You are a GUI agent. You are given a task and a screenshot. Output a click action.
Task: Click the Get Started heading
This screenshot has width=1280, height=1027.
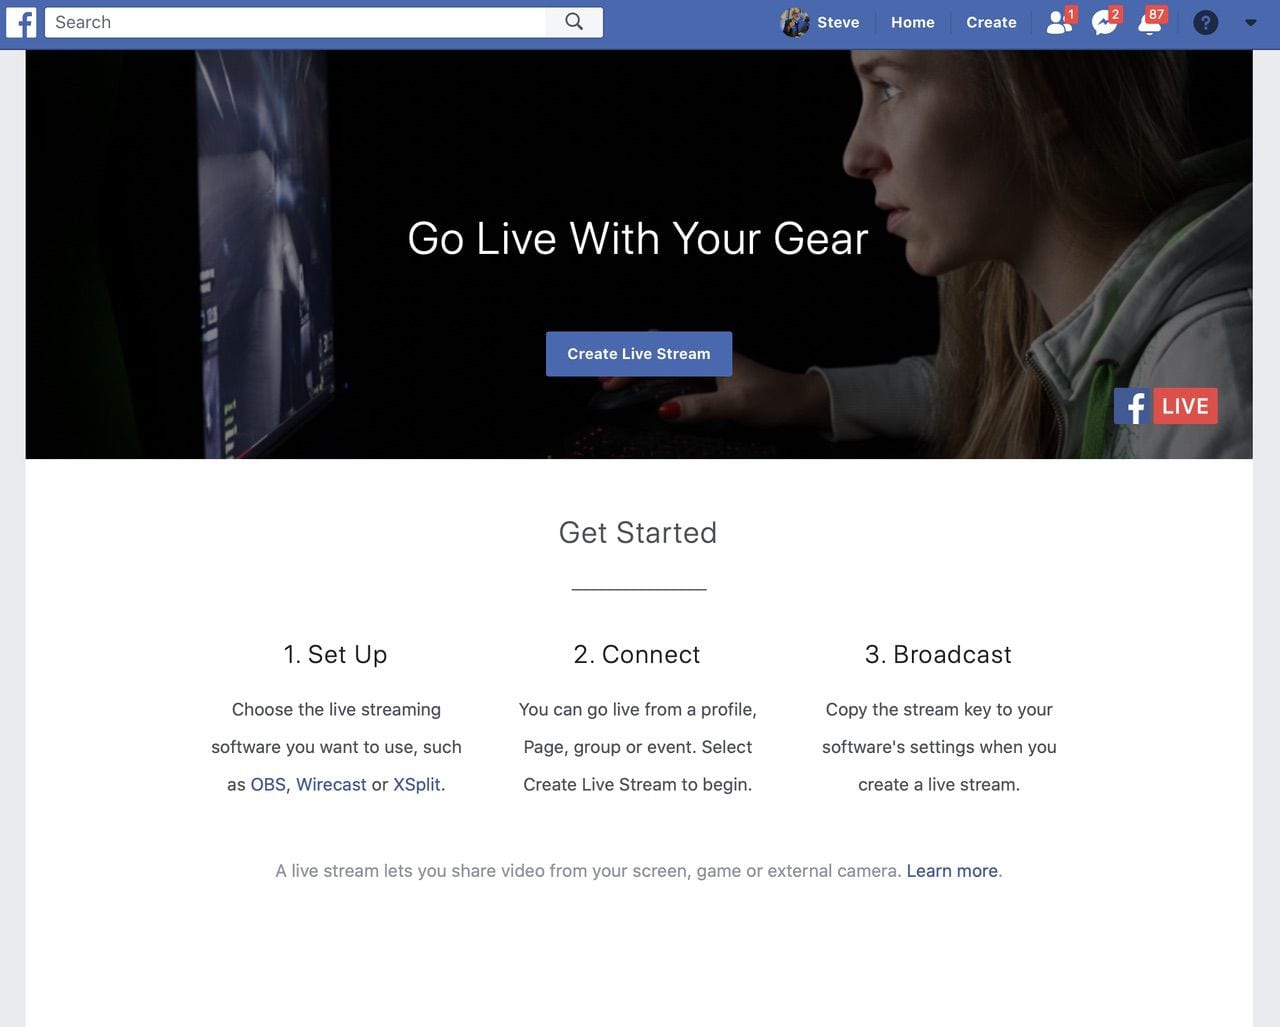[x=638, y=533]
